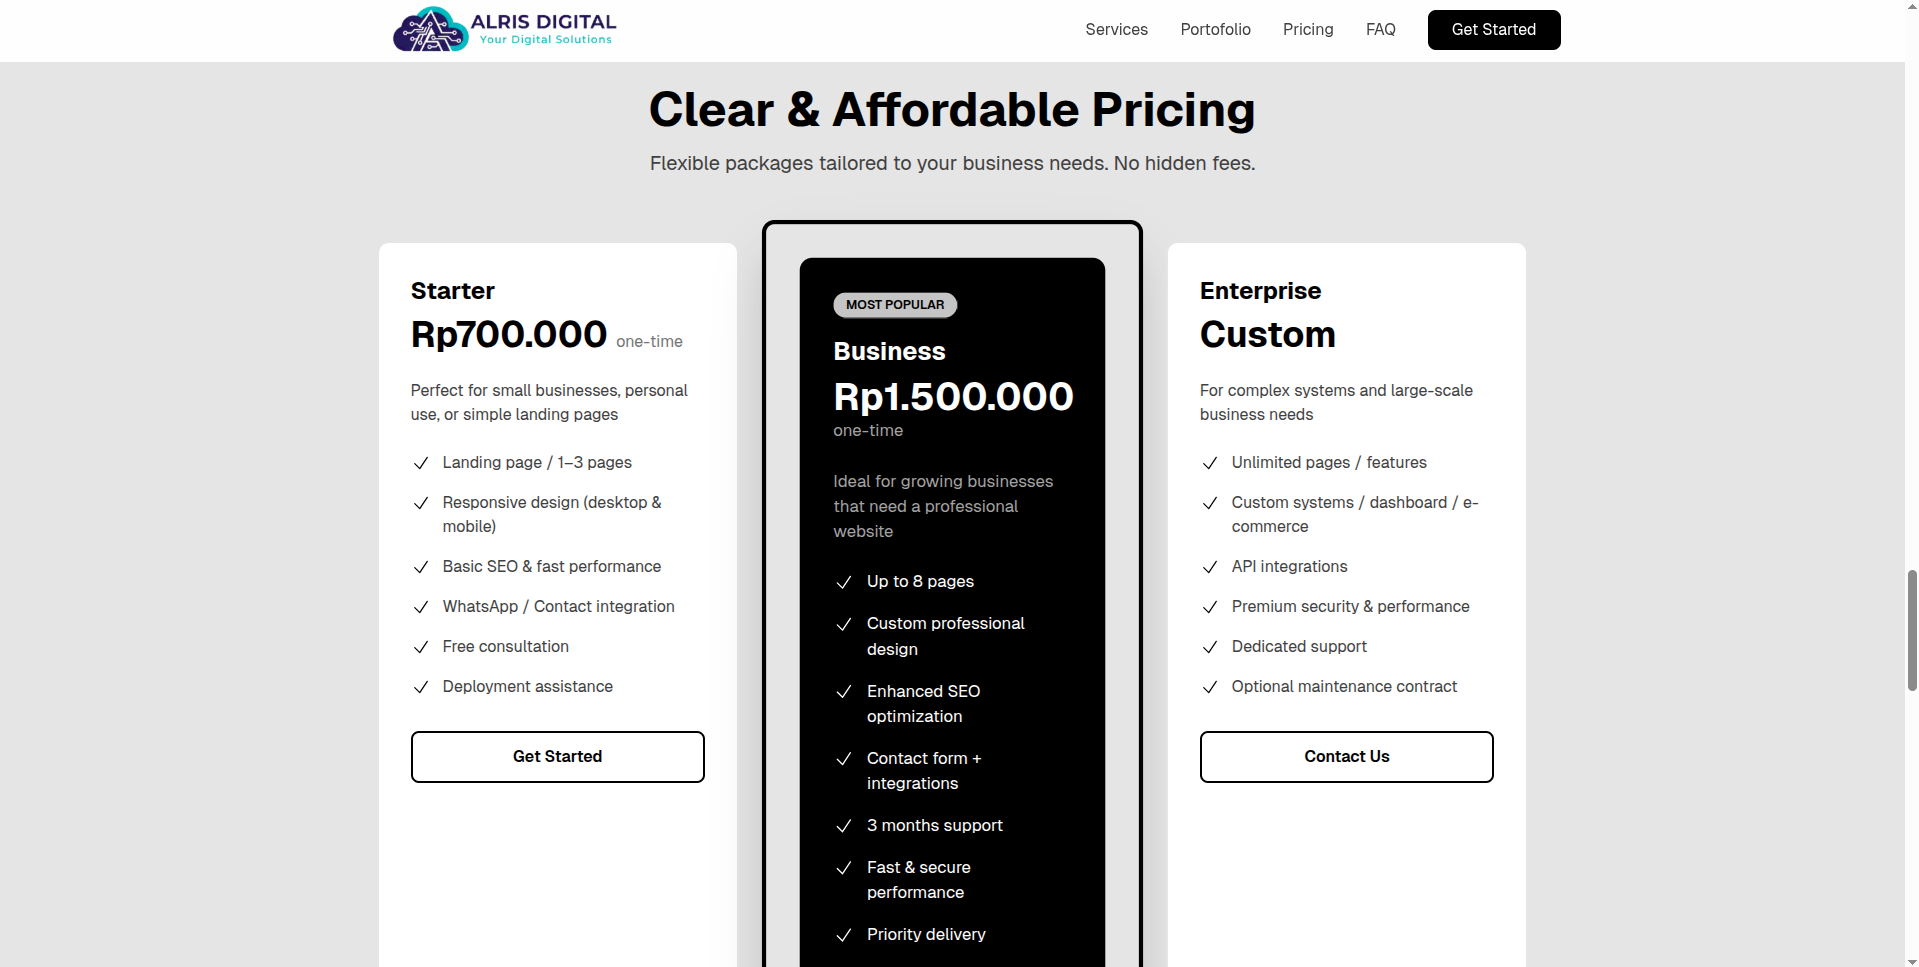
Task: Click the scrollbar down arrow
Action: pyautogui.click(x=1911, y=961)
